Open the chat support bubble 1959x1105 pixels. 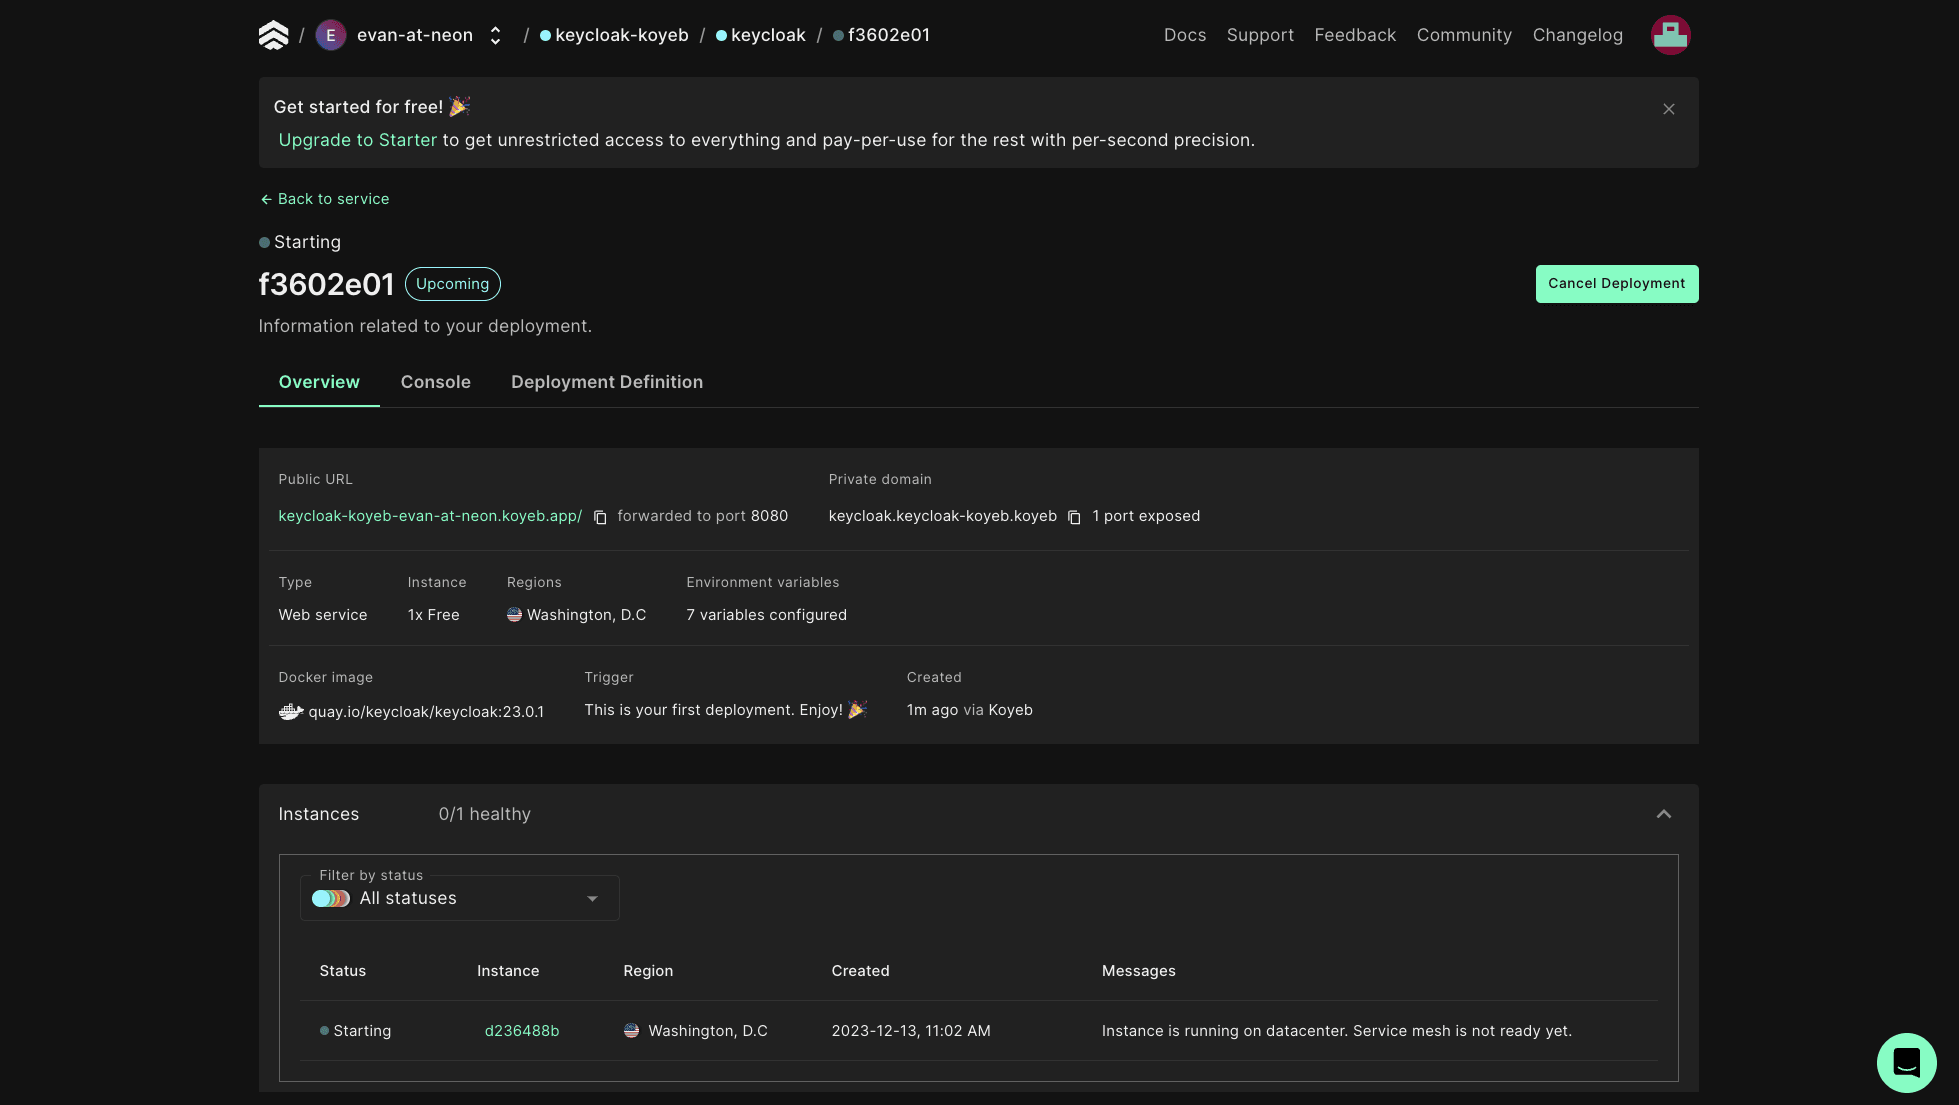tap(1906, 1062)
